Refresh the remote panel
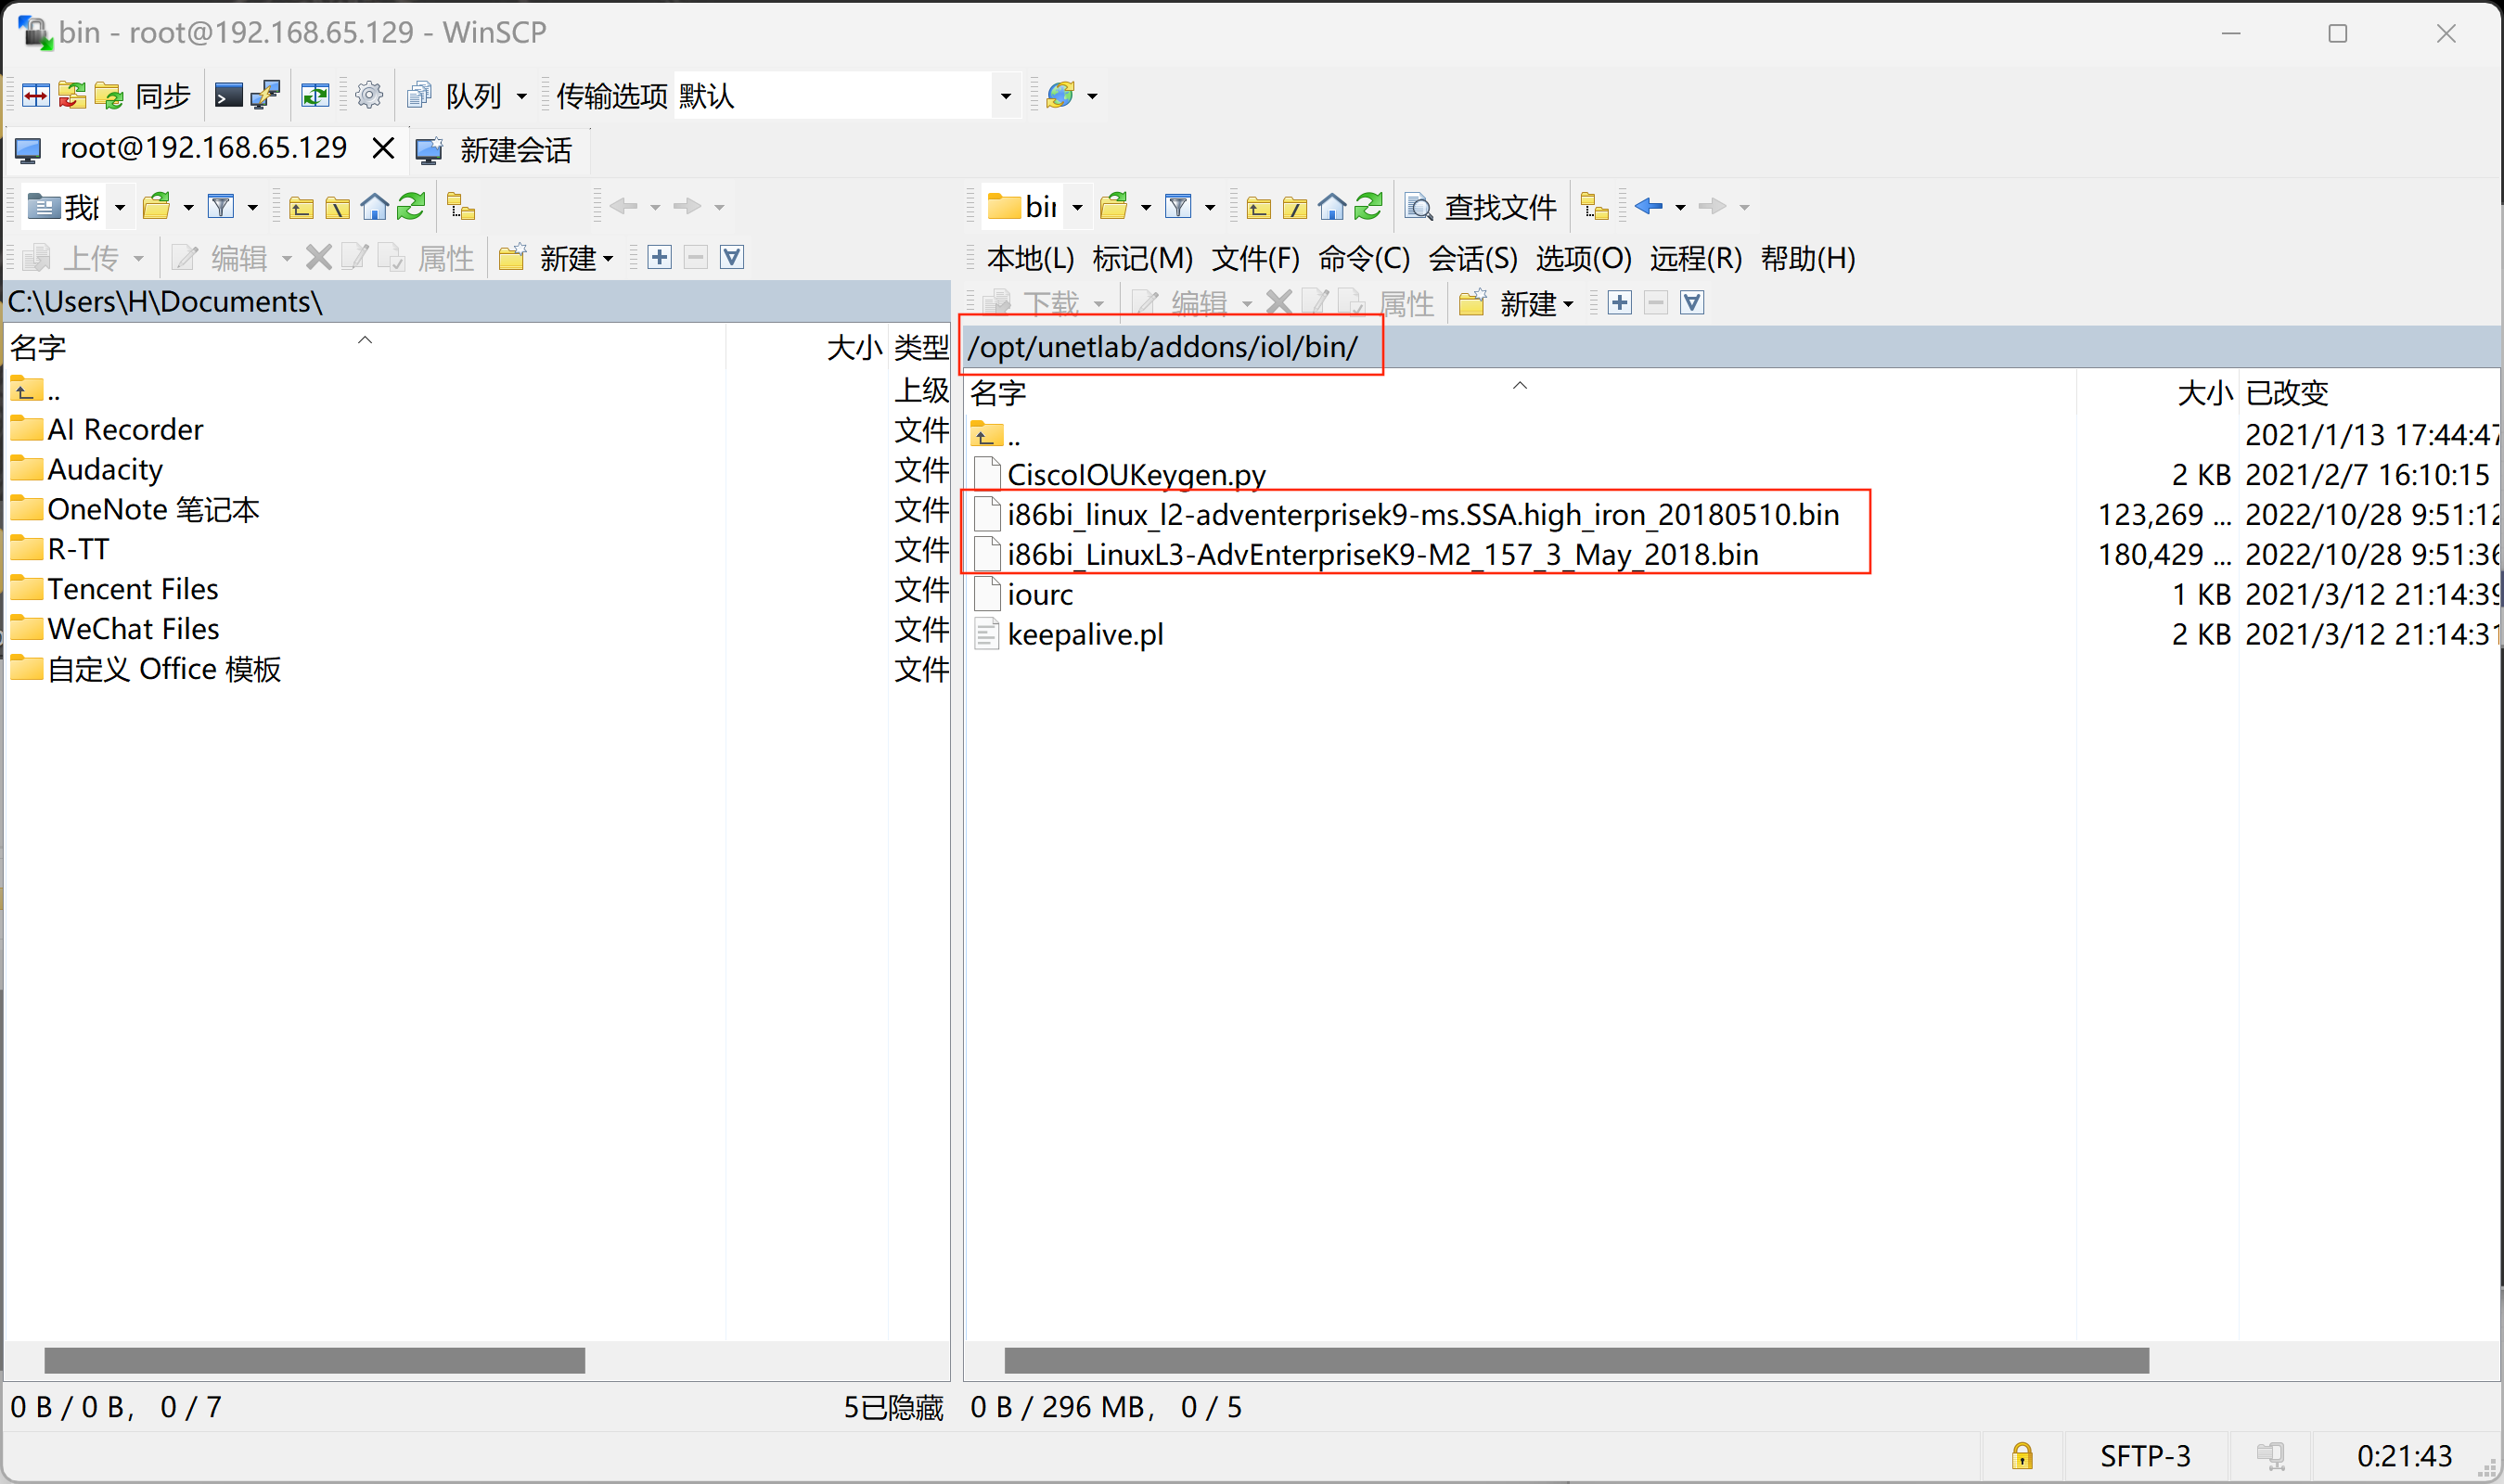The image size is (2504, 1484). coord(1368,207)
